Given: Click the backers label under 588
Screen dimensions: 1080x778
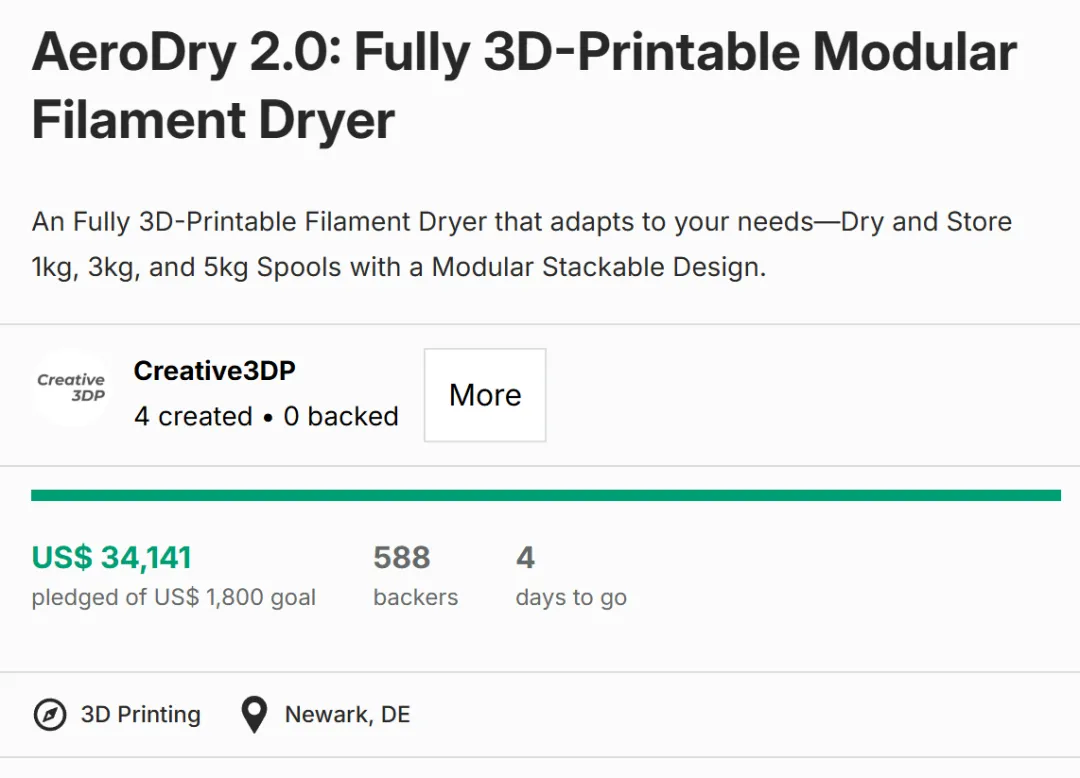Looking at the screenshot, I should pyautogui.click(x=415, y=597).
